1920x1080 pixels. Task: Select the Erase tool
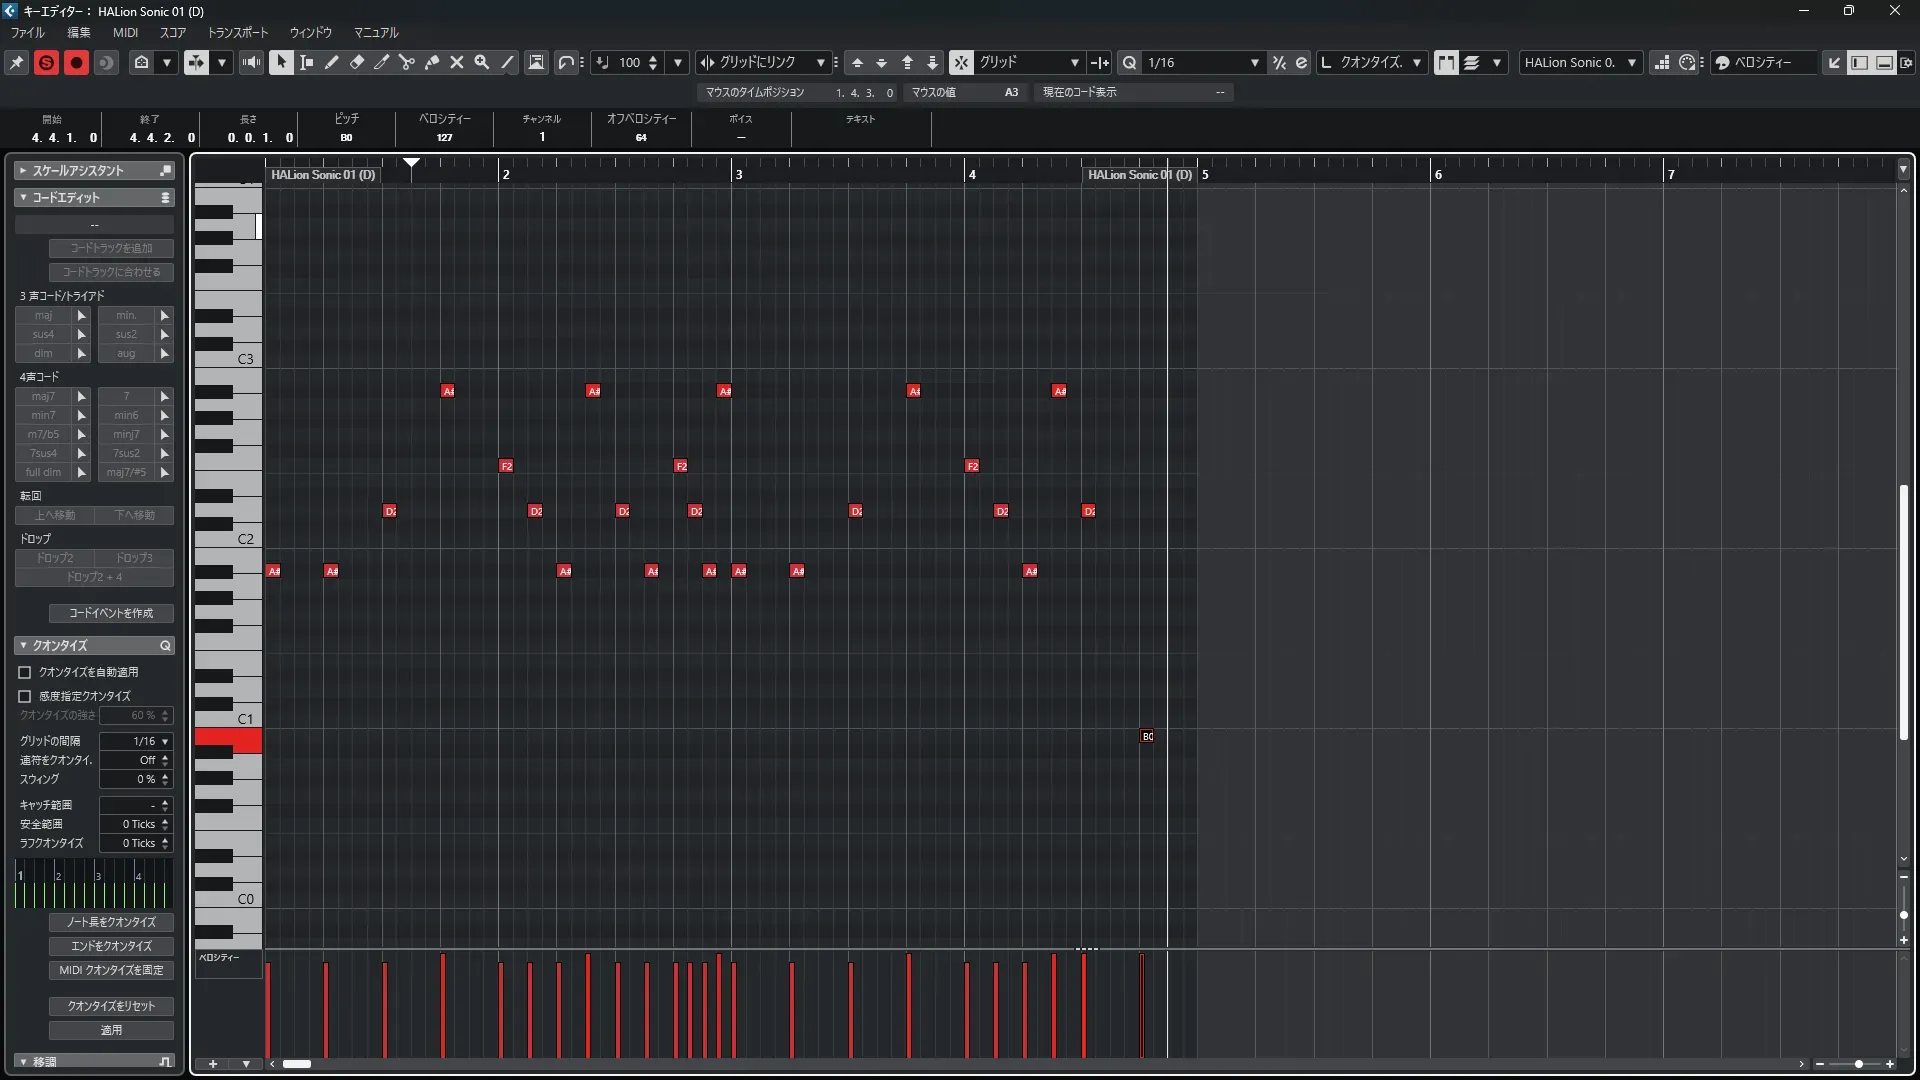click(x=357, y=62)
